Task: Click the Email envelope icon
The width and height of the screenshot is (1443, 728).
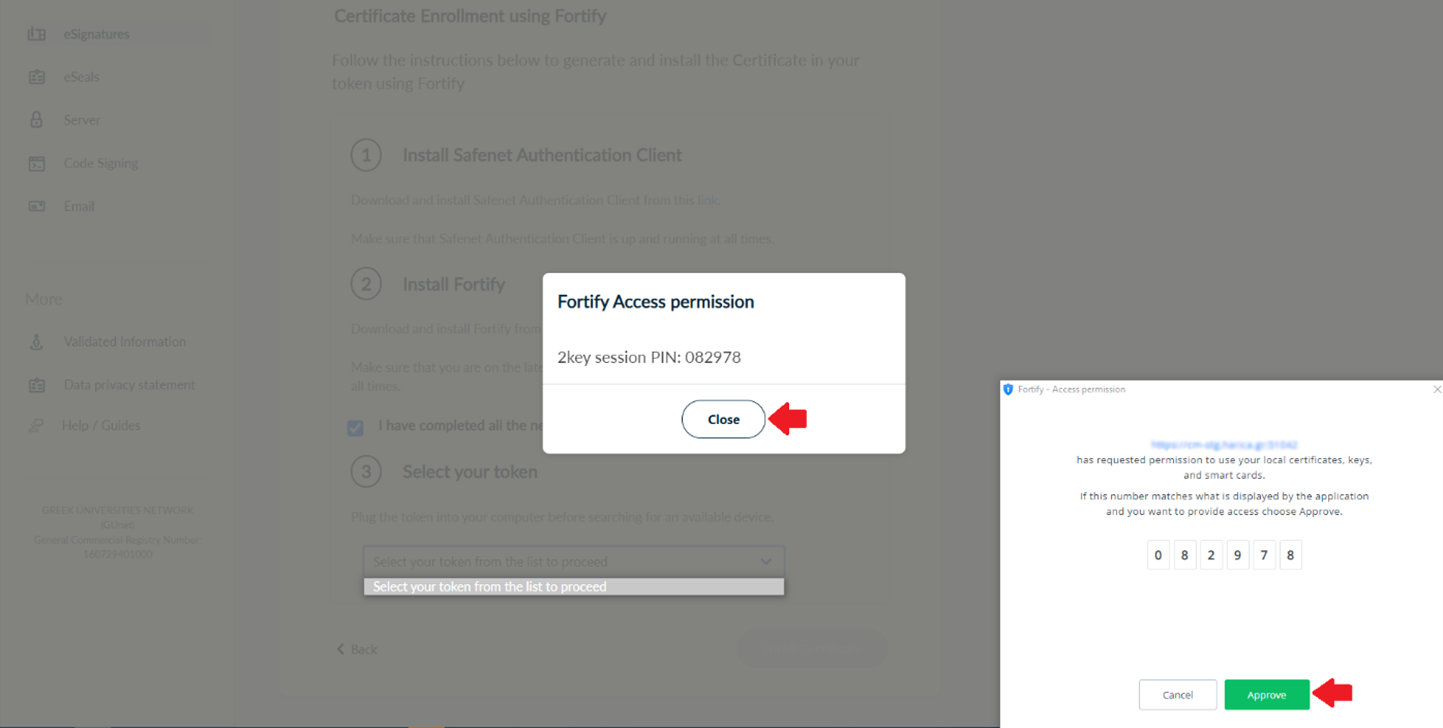Action: pos(37,206)
